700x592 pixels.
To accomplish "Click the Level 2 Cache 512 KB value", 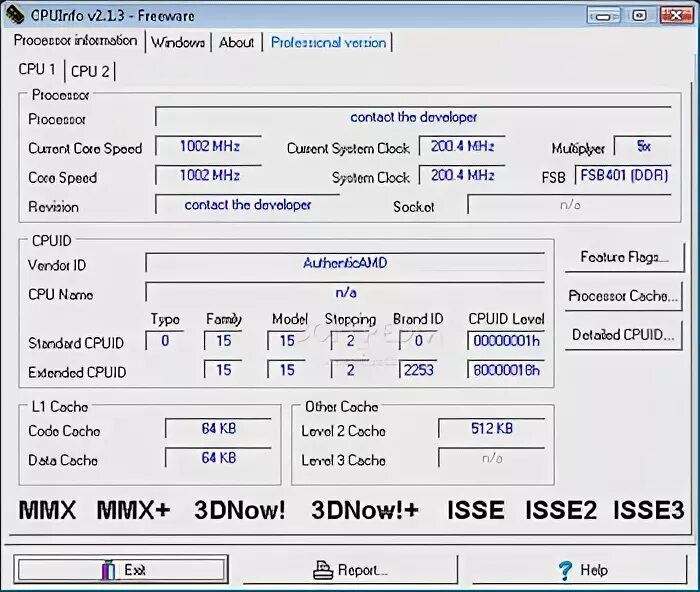I will pos(492,428).
